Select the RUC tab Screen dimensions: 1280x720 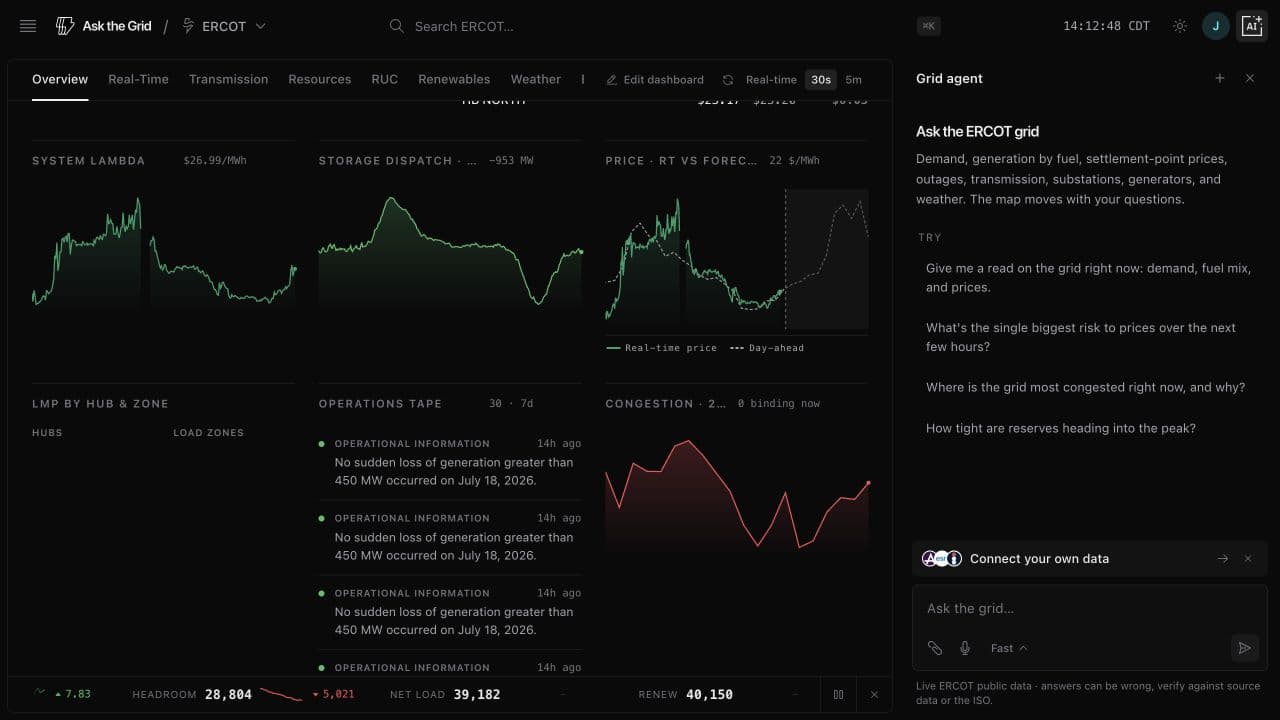coord(384,79)
